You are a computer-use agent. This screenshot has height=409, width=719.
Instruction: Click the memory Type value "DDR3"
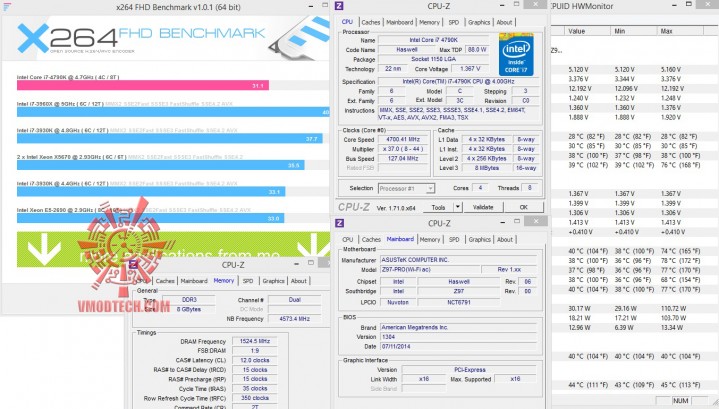pos(189,300)
